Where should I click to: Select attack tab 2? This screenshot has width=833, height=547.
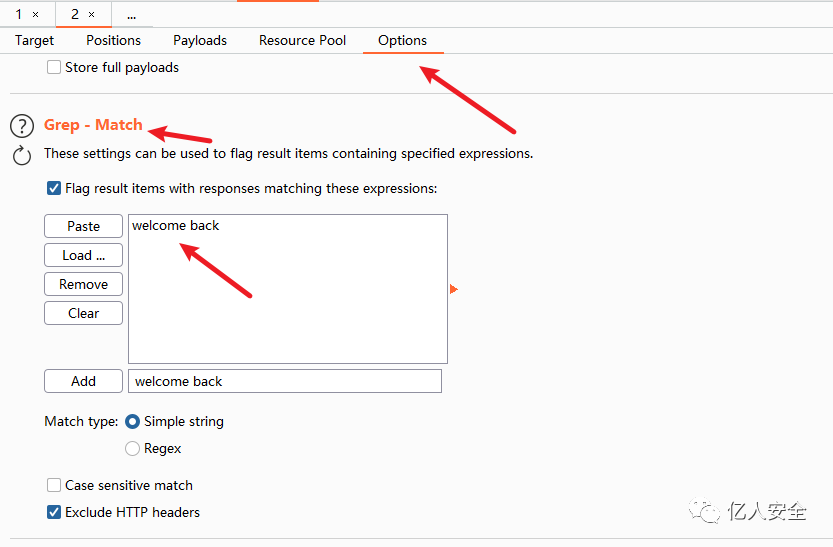(x=75, y=14)
